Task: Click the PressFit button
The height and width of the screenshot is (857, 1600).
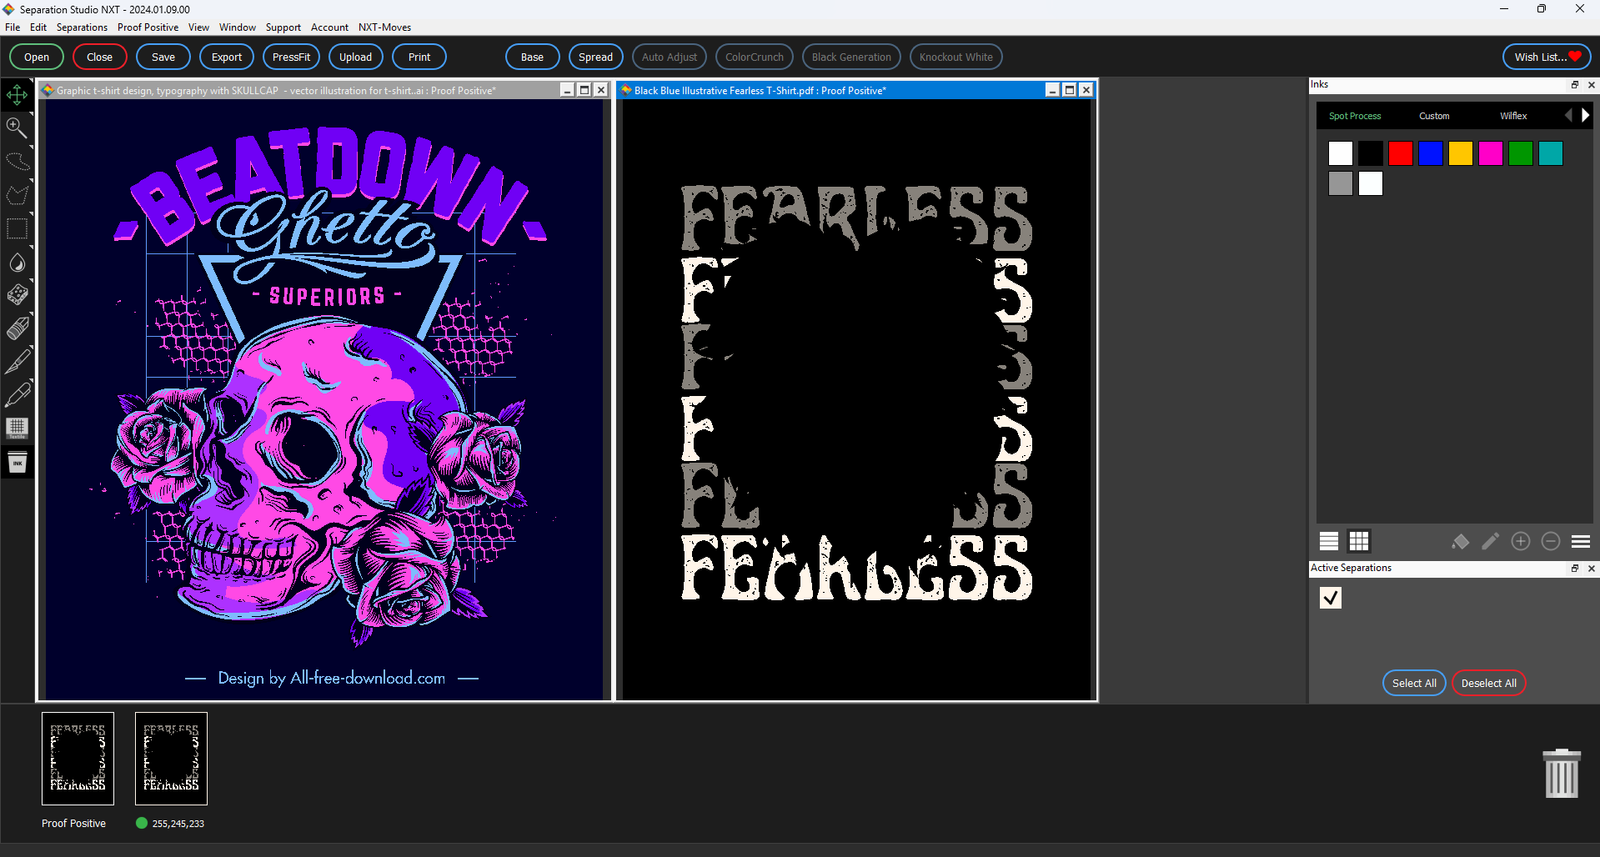Action: coord(291,57)
